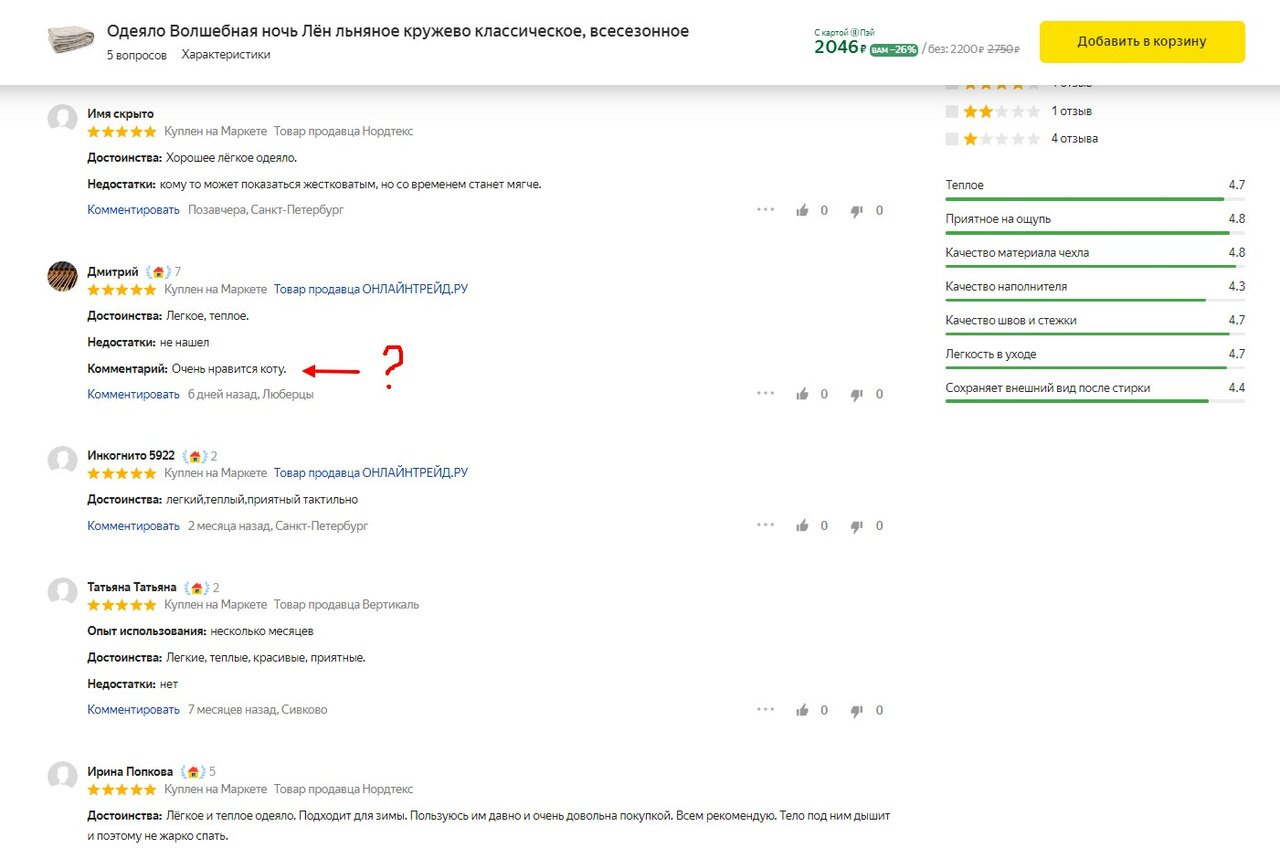Like Dmitry's review with thumbs up
The image size is (1280, 848).
(802, 394)
